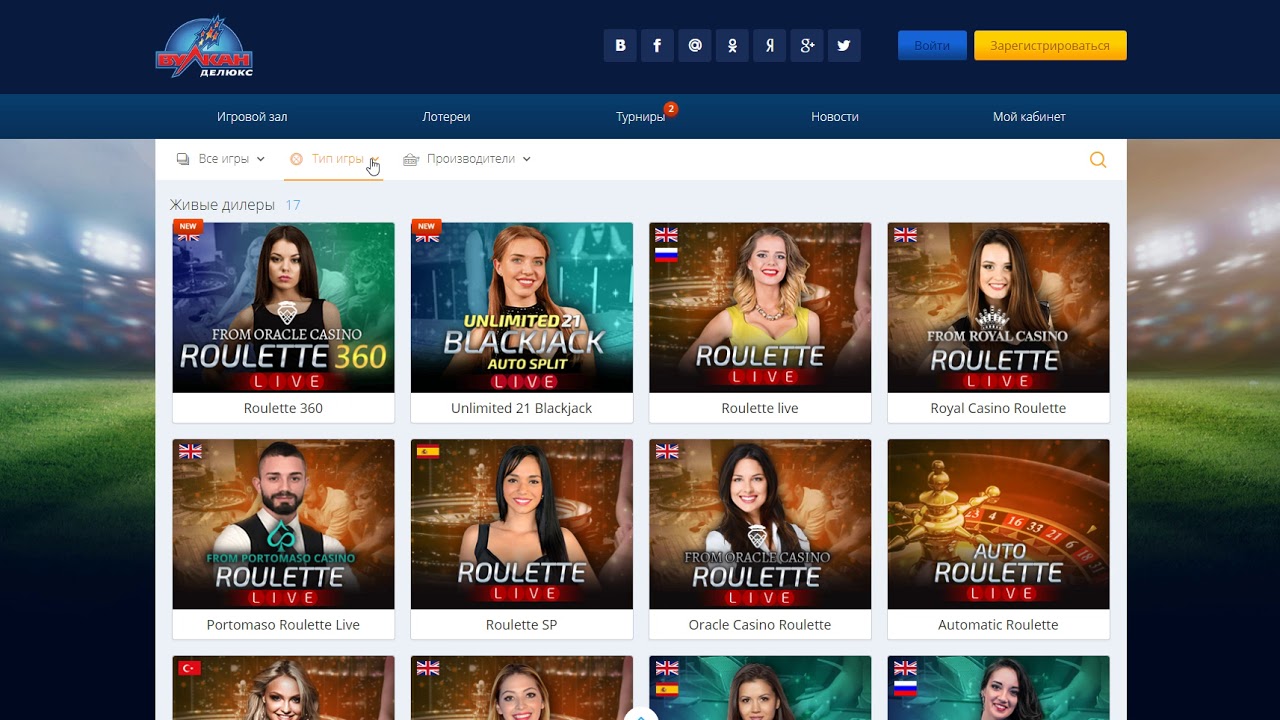Open the Roulette SP game thumbnail
Screen dimensions: 1280x720
pyautogui.click(x=522, y=524)
